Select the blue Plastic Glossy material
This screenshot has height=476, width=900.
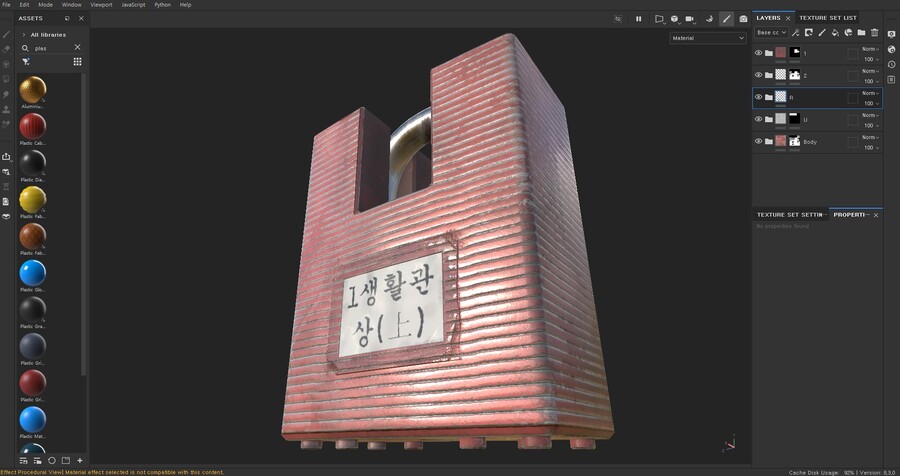pos(33,273)
